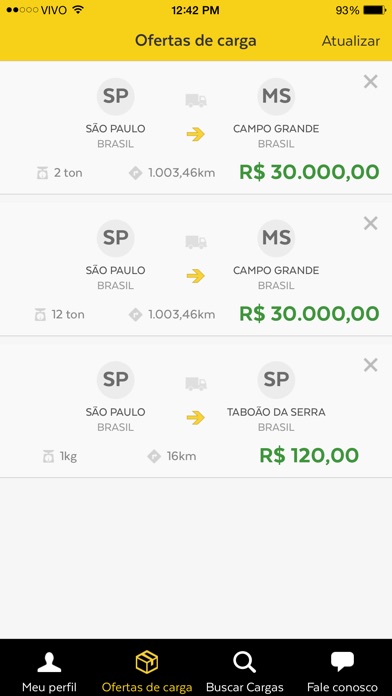Screen dimensions: 392x696
Task: Tap the truck icon in second offer
Action: point(196,242)
